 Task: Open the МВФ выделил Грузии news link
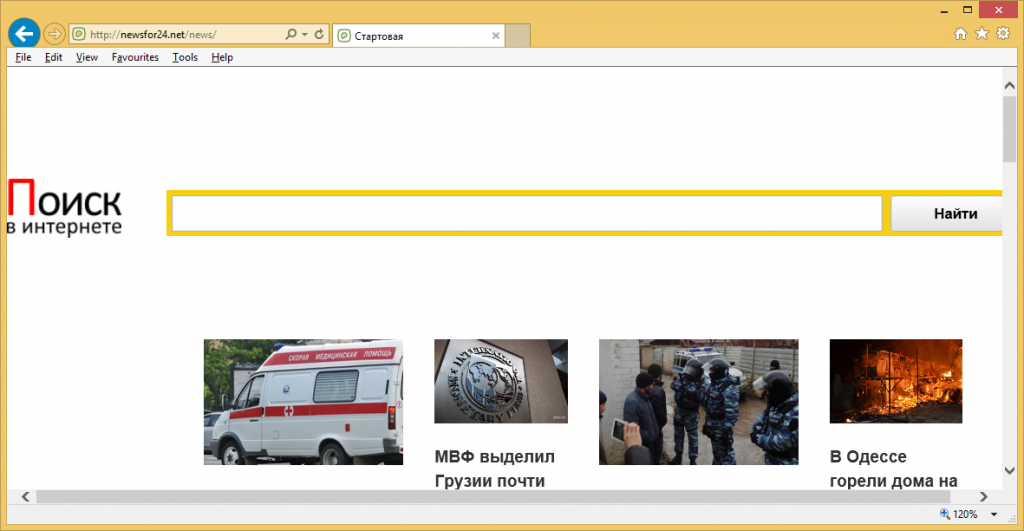(494, 468)
